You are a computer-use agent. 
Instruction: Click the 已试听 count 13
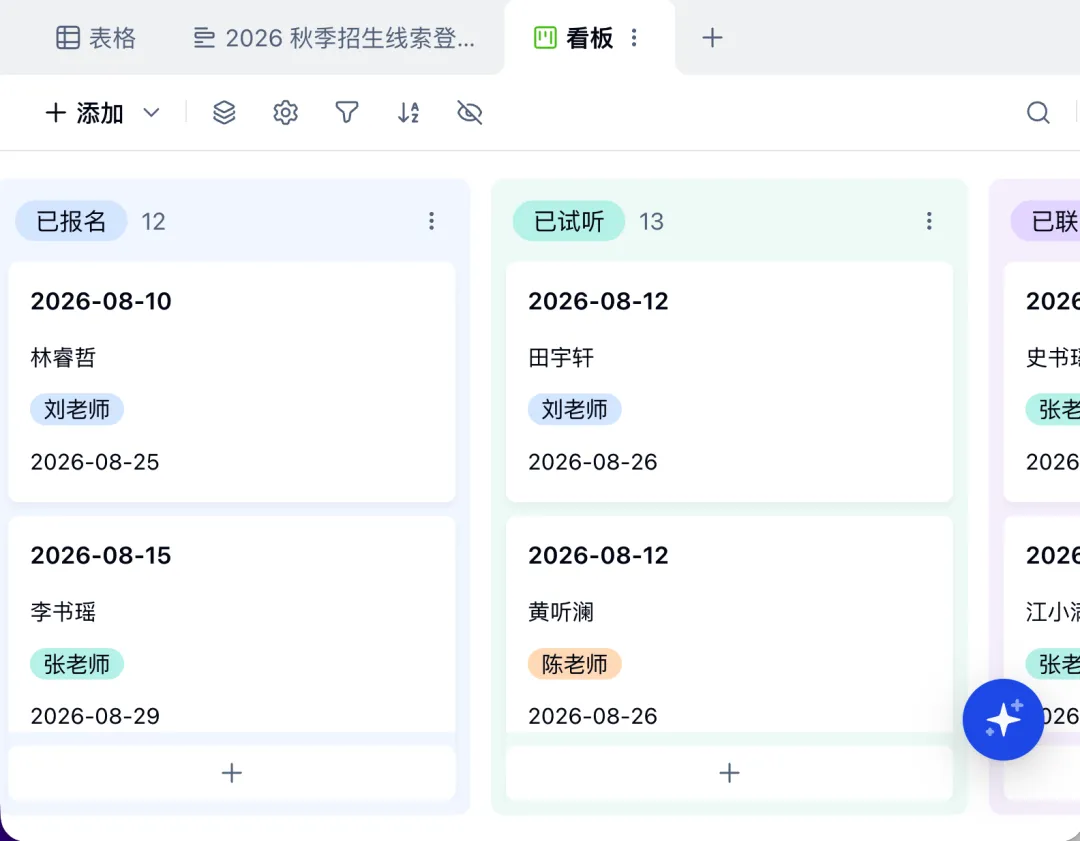click(x=651, y=222)
